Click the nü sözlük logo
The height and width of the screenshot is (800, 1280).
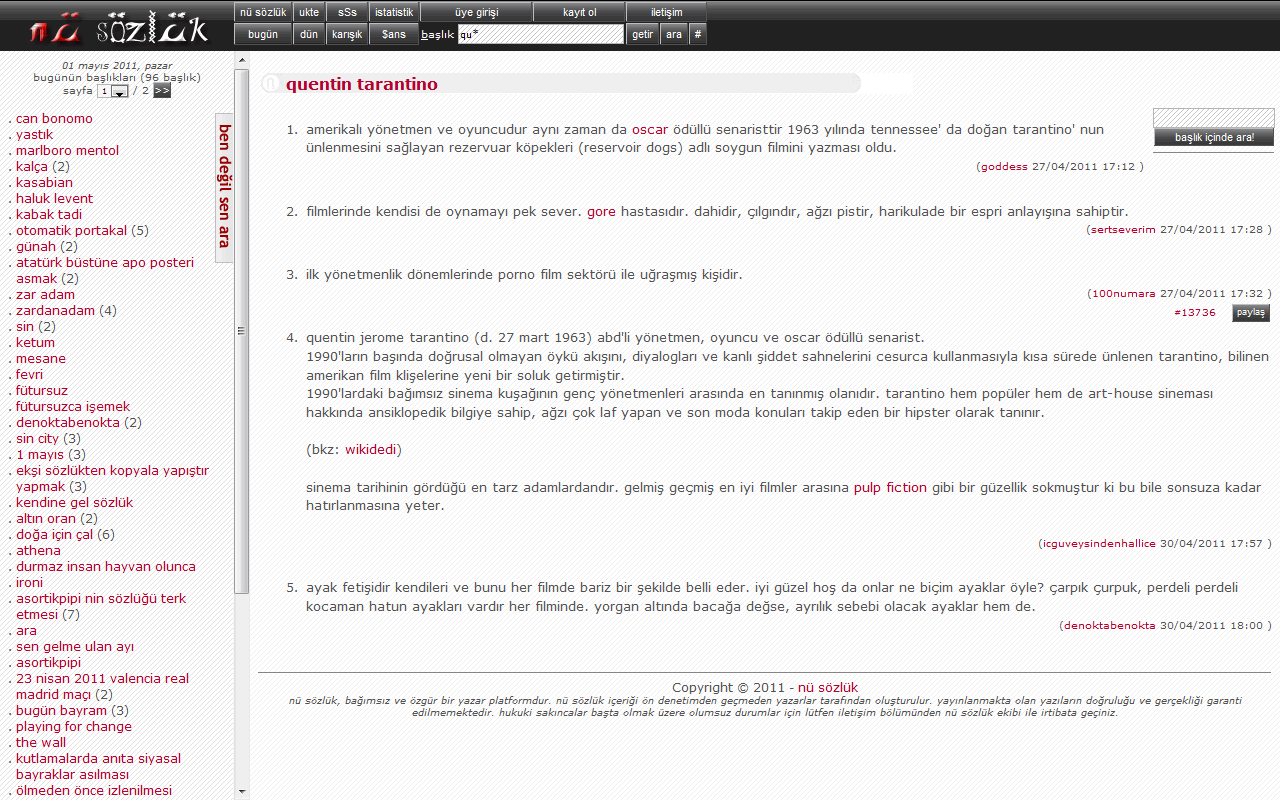click(x=118, y=27)
